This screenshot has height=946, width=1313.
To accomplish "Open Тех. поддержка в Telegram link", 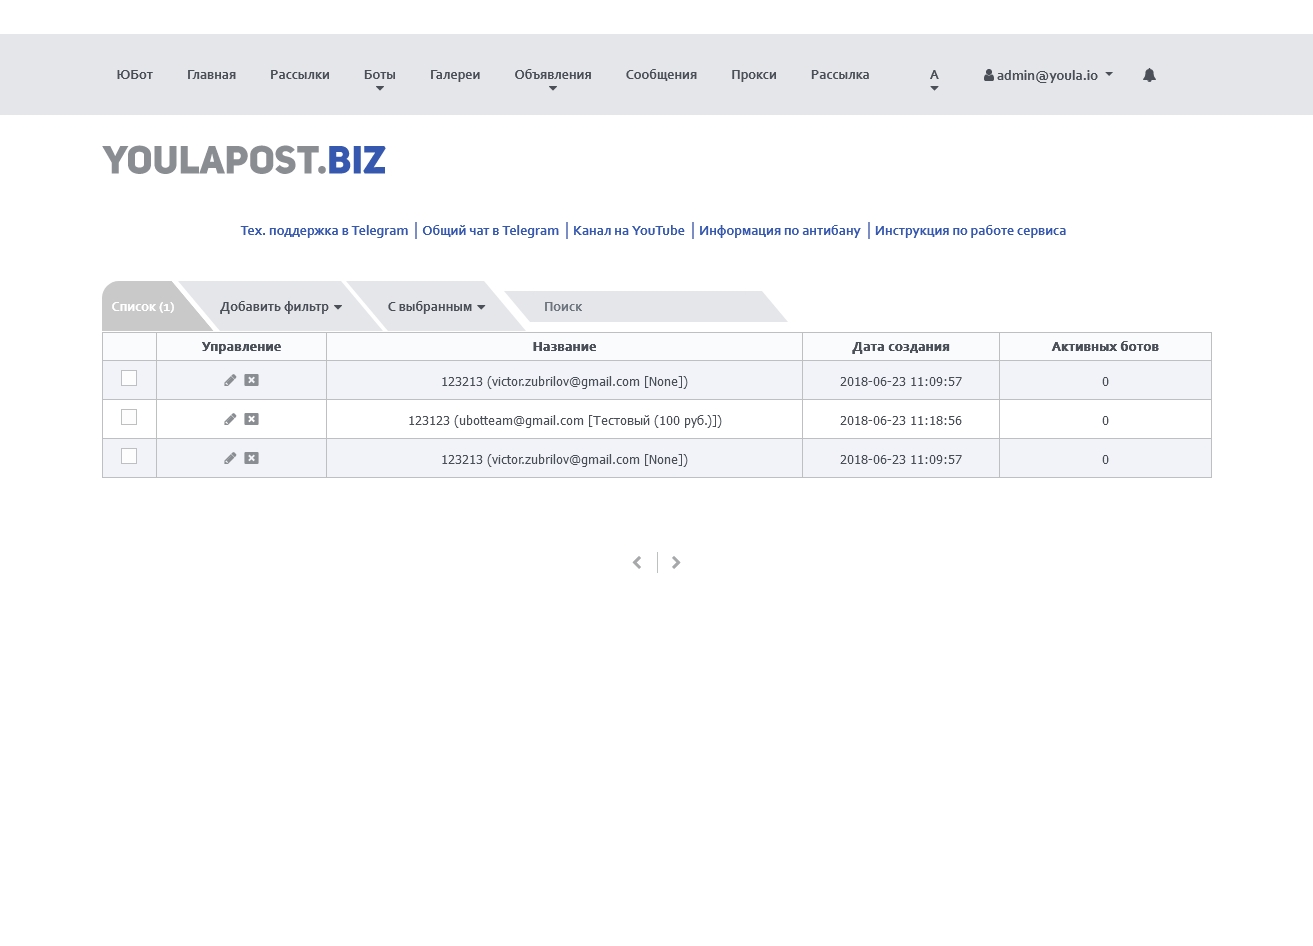I will click(324, 230).
